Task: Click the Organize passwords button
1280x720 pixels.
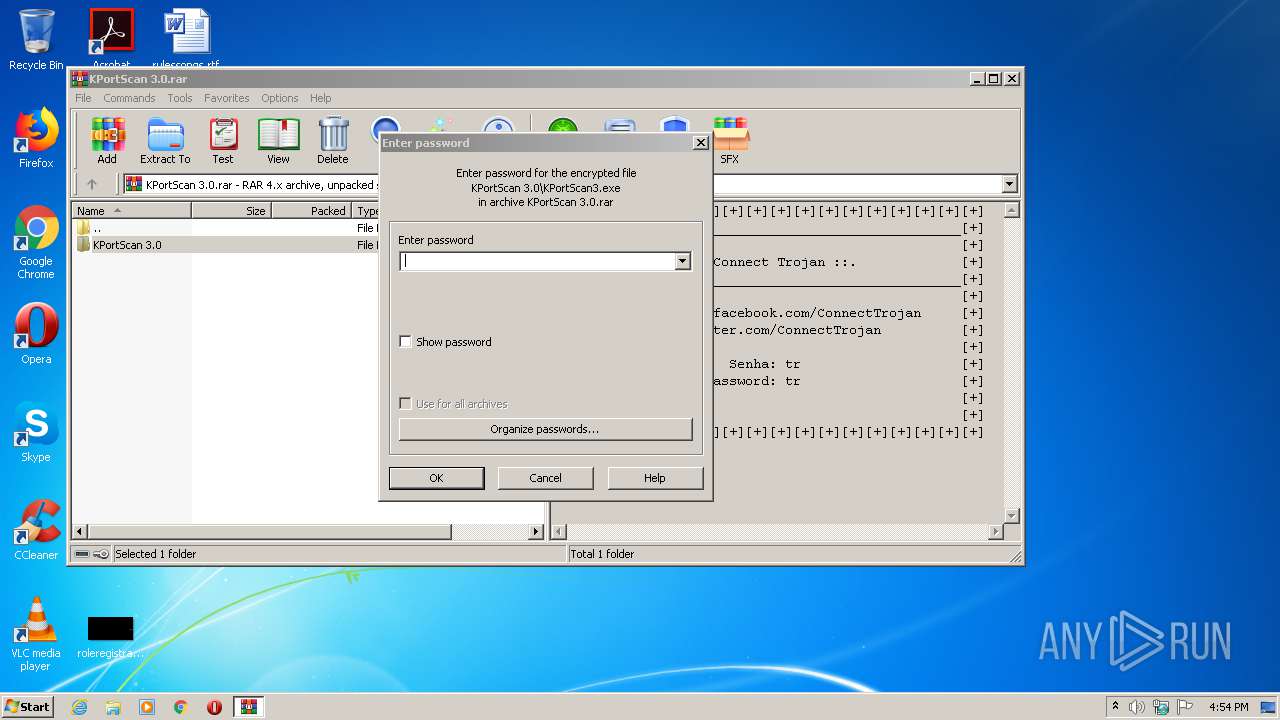Action: coord(545,429)
